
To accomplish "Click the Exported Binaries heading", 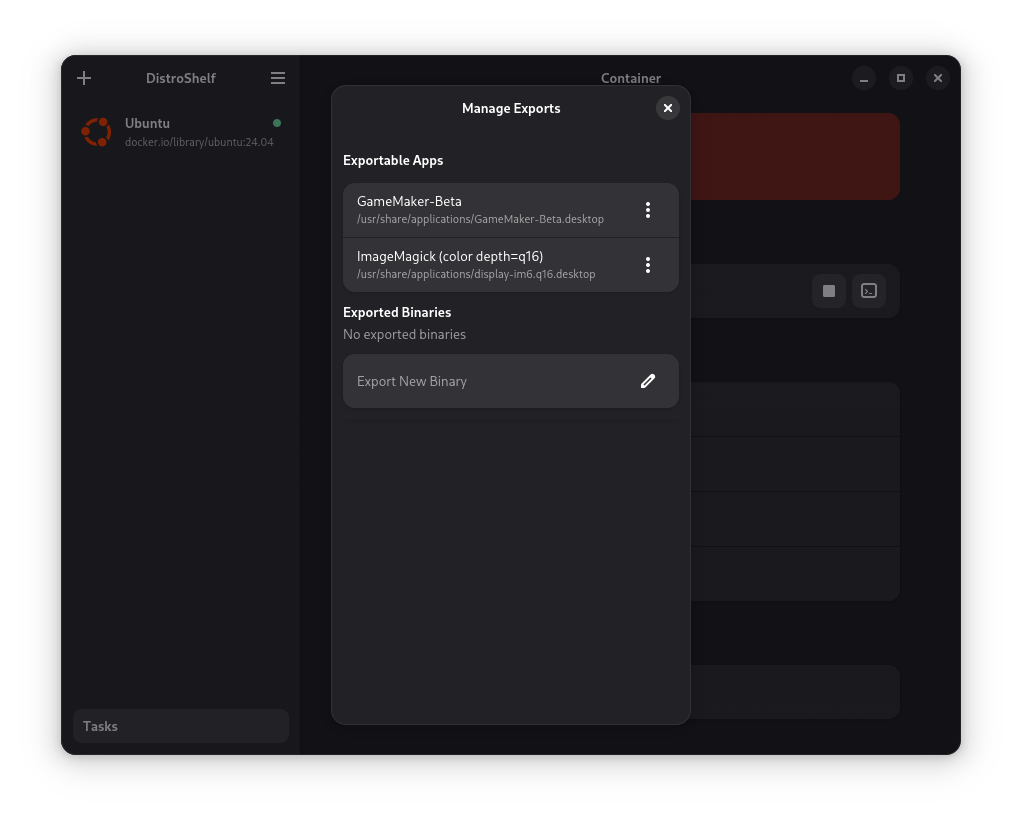I will coord(397,312).
